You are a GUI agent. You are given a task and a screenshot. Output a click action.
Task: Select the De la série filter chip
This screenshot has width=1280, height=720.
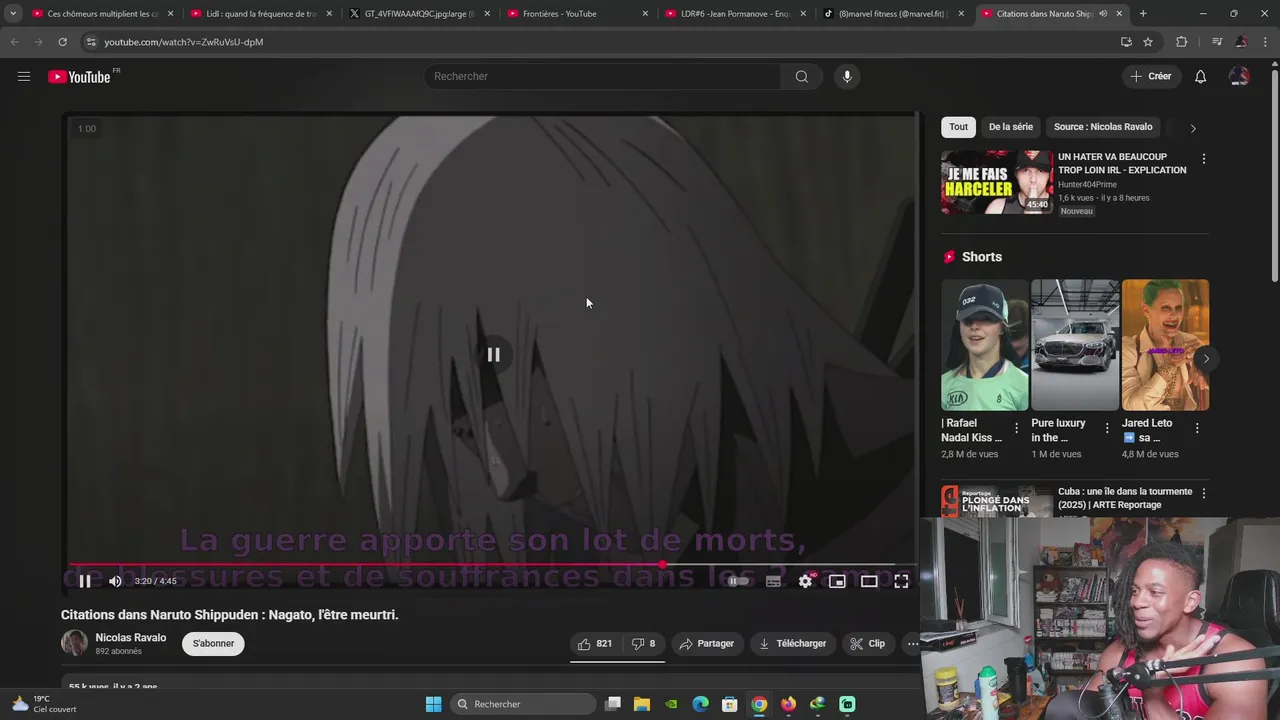(1010, 127)
